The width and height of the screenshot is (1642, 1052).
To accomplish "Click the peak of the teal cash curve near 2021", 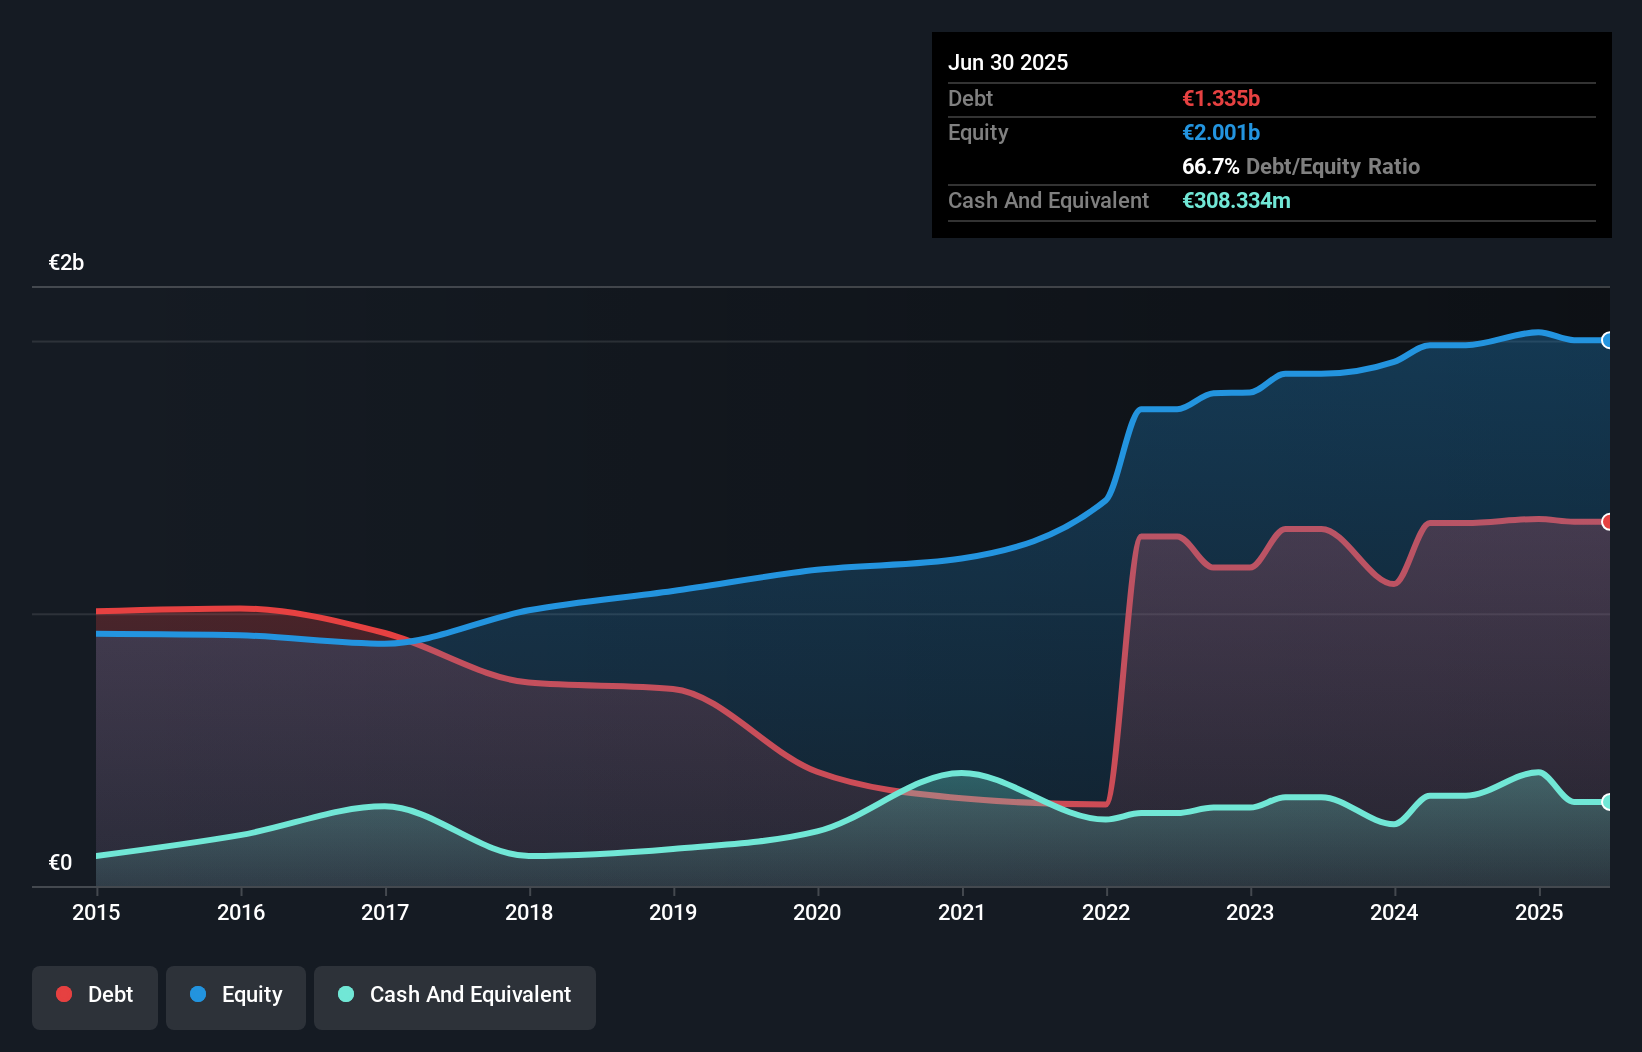I will [x=961, y=773].
